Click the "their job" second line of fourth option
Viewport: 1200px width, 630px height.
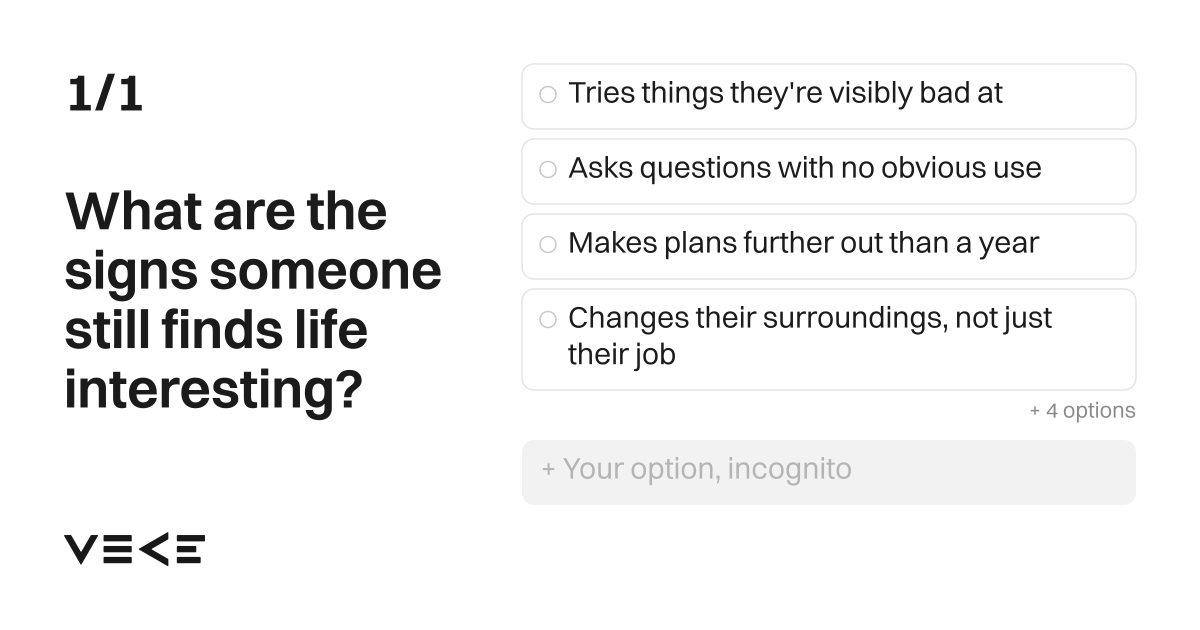(622, 355)
